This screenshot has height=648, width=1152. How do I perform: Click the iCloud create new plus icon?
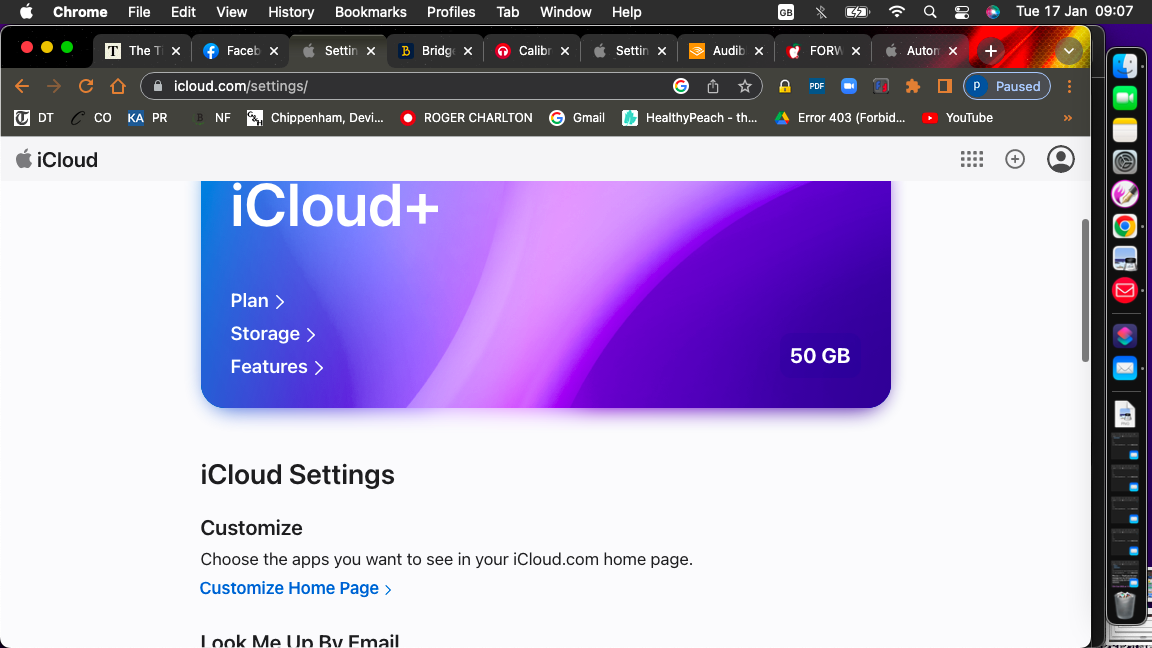point(1015,159)
